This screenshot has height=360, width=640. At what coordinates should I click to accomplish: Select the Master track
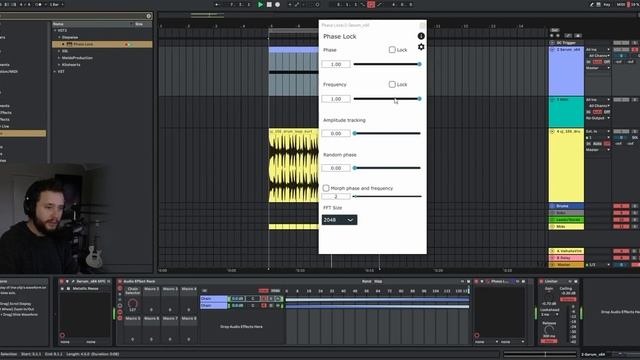click(566, 265)
